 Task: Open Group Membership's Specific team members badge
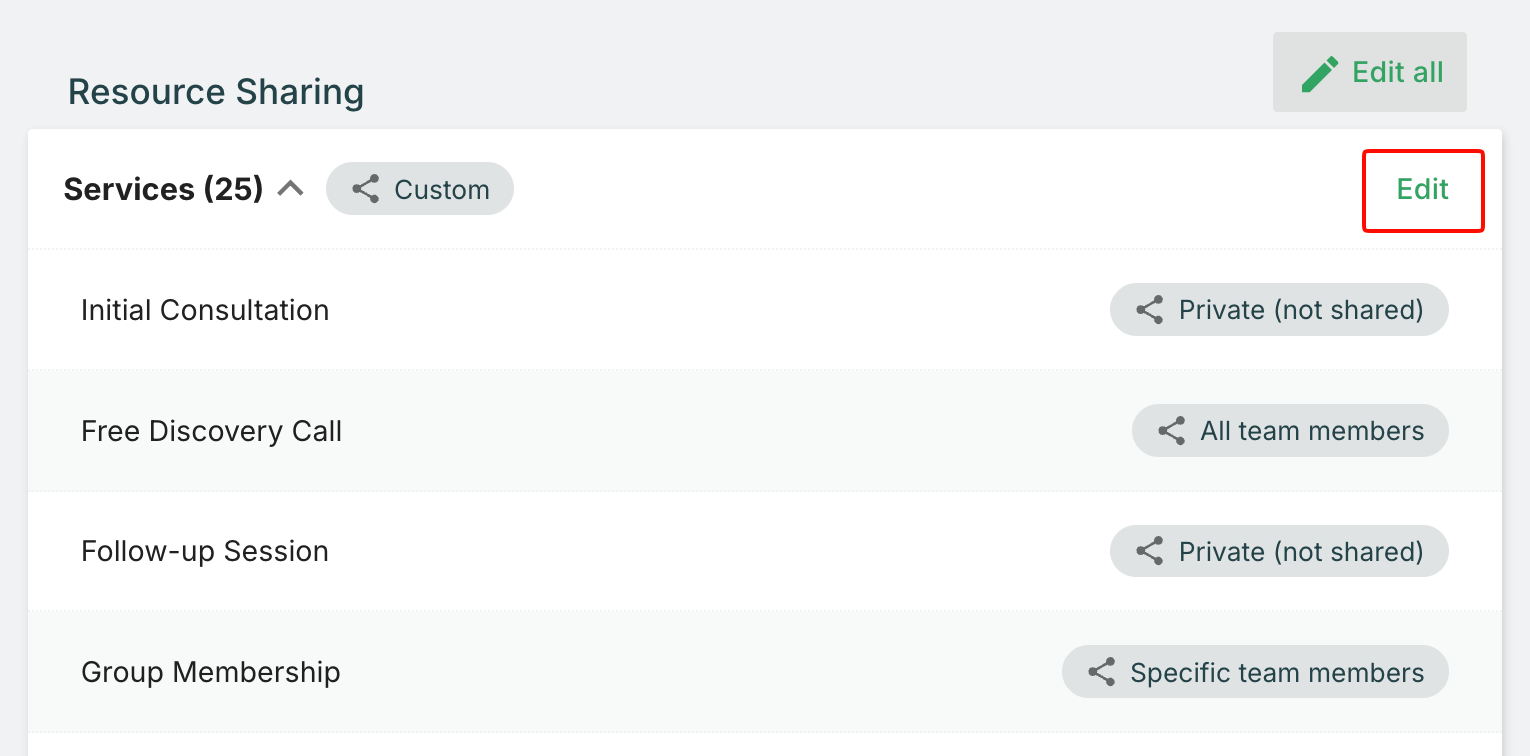(1276, 672)
